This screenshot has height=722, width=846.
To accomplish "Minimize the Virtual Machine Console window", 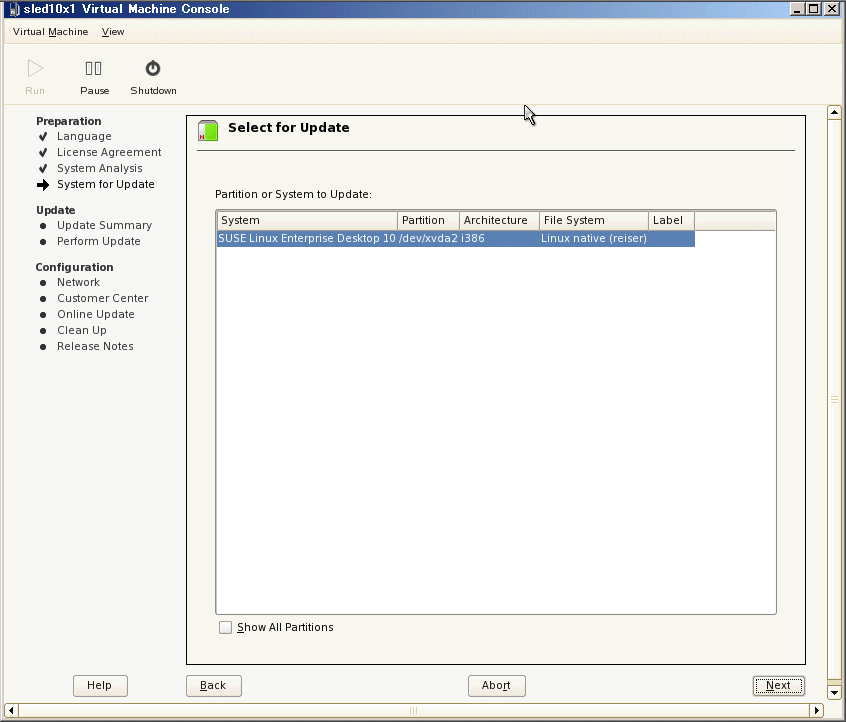I will (797, 9).
